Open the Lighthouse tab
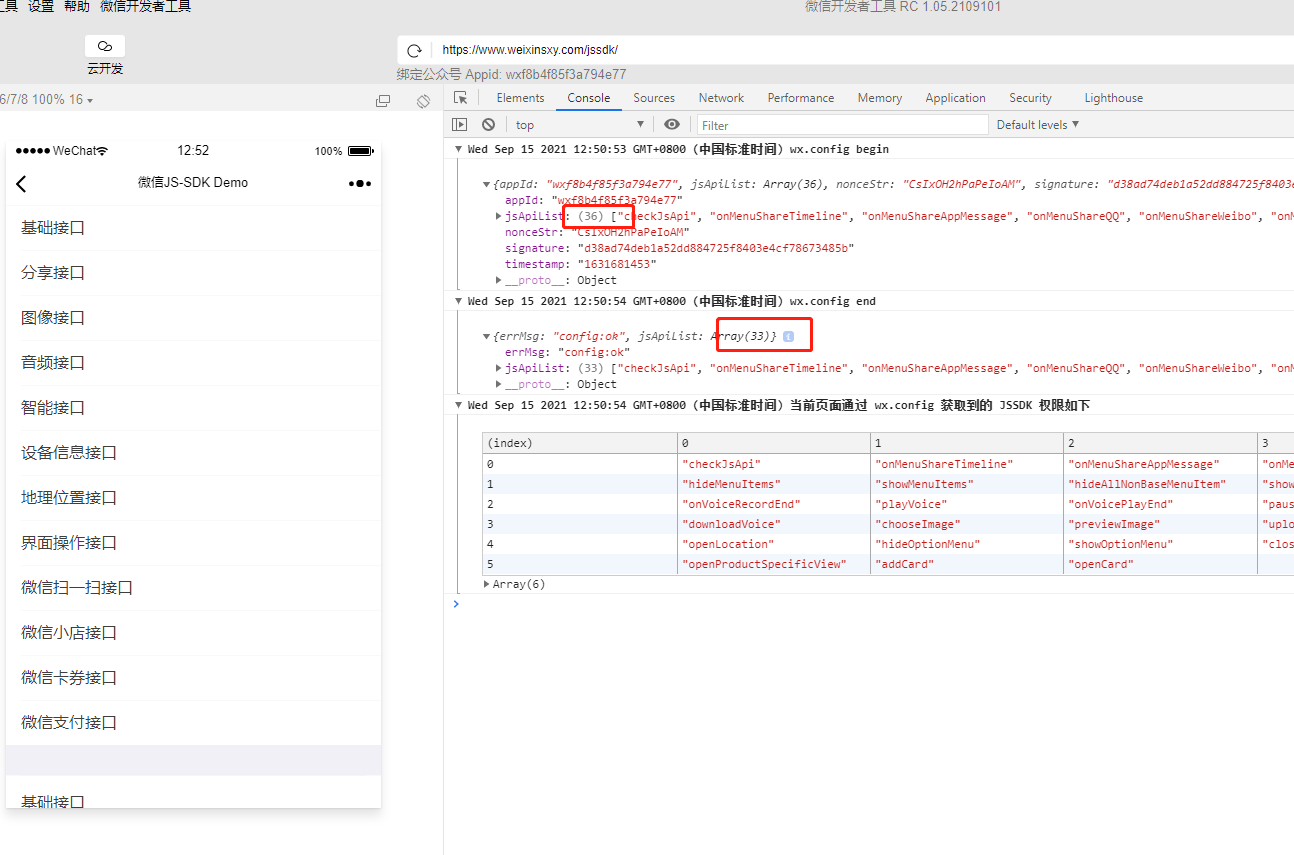The image size is (1294, 855). [1114, 98]
